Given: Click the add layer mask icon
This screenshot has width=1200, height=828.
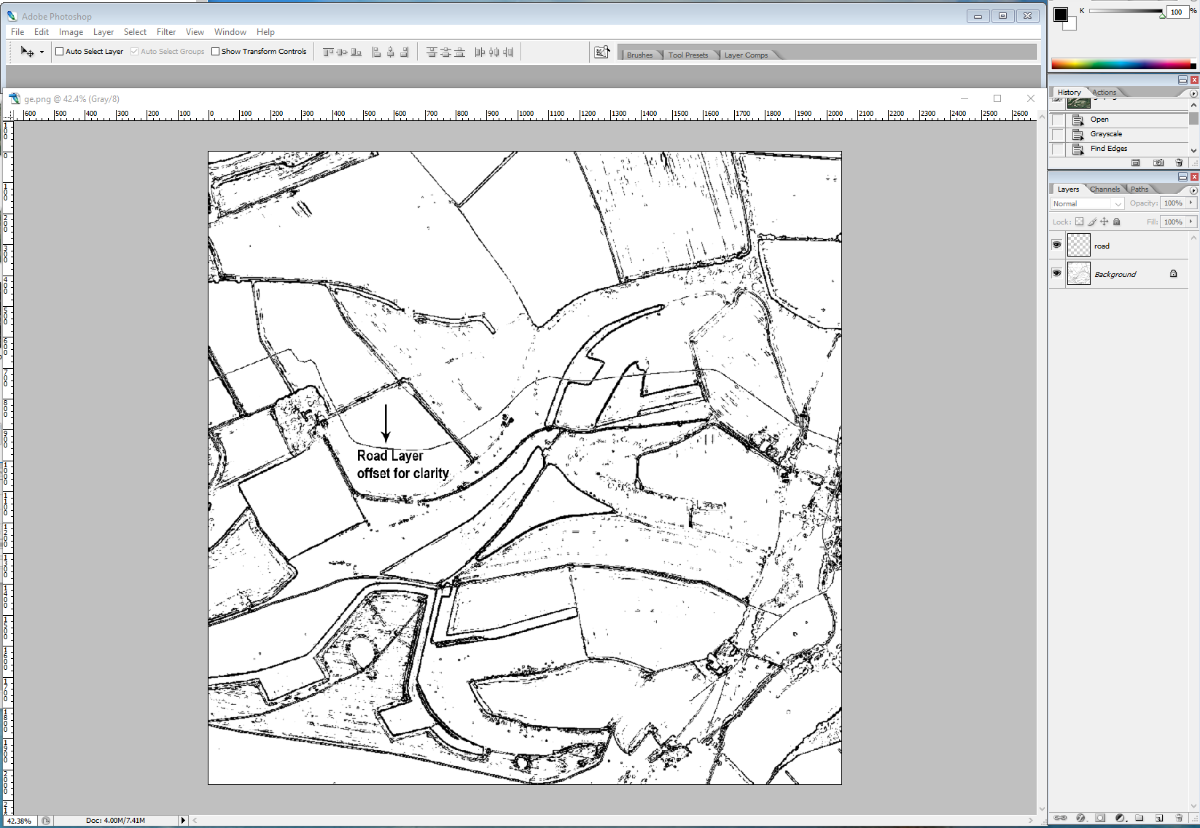Looking at the screenshot, I should [1100, 817].
